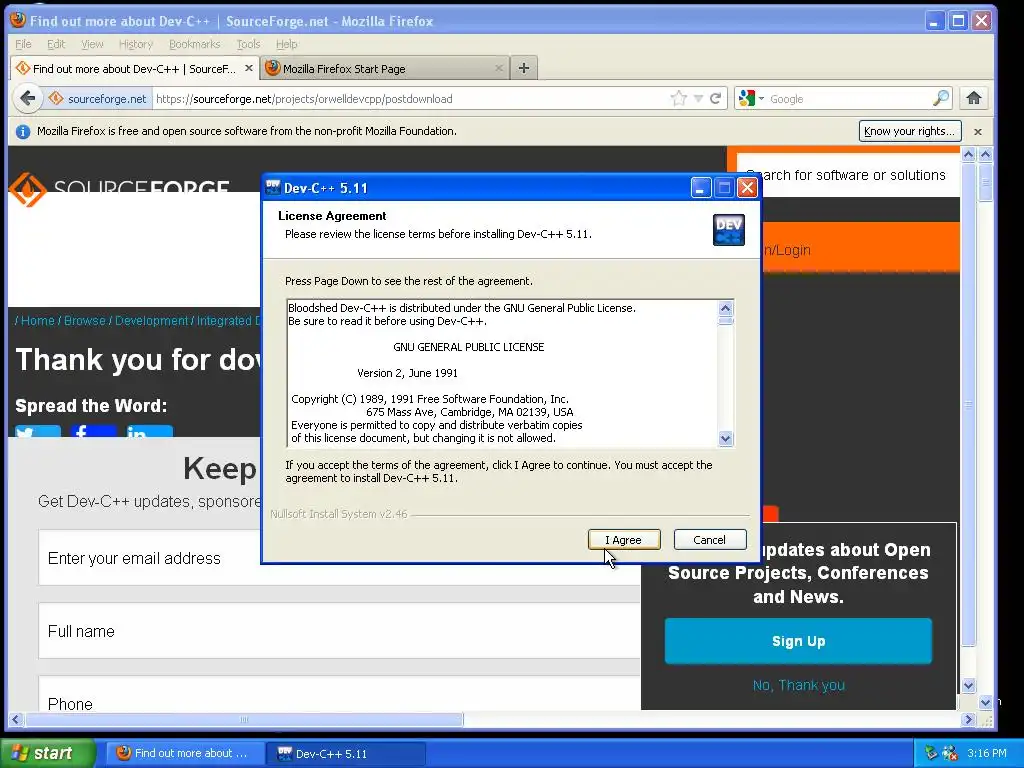The height and width of the screenshot is (768, 1024).
Task: Open the History menu
Action: coord(136,44)
